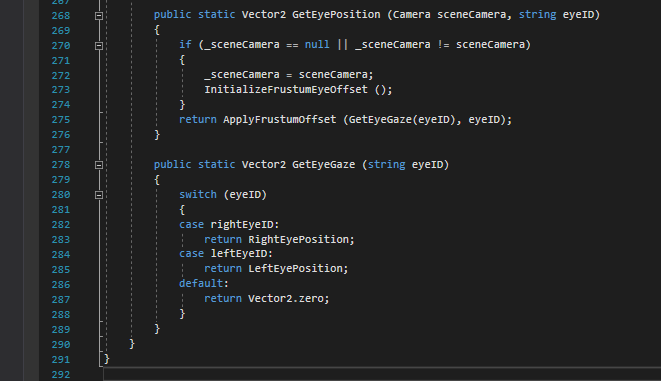Click the null keyword in the if condition
This screenshot has height=381, width=661.
[317, 45]
